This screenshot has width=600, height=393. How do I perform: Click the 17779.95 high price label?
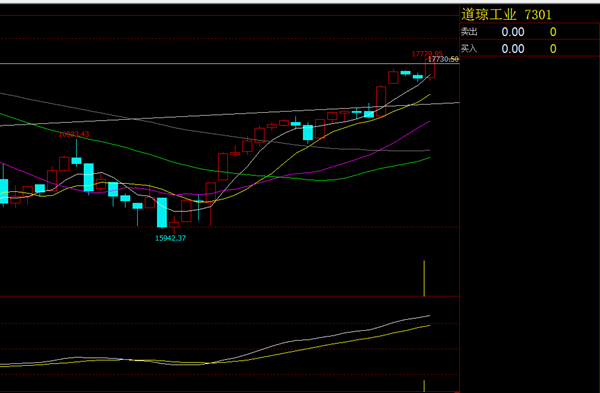[427, 54]
